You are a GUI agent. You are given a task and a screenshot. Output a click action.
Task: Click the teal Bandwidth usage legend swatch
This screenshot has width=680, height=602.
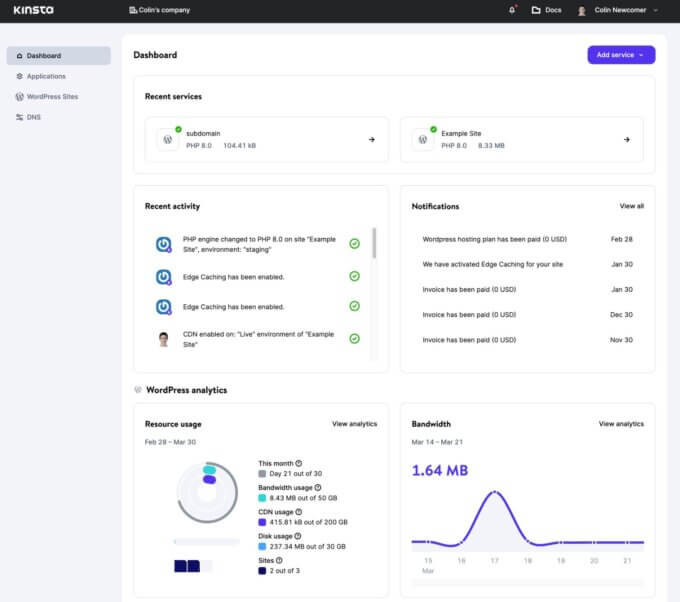pos(262,498)
